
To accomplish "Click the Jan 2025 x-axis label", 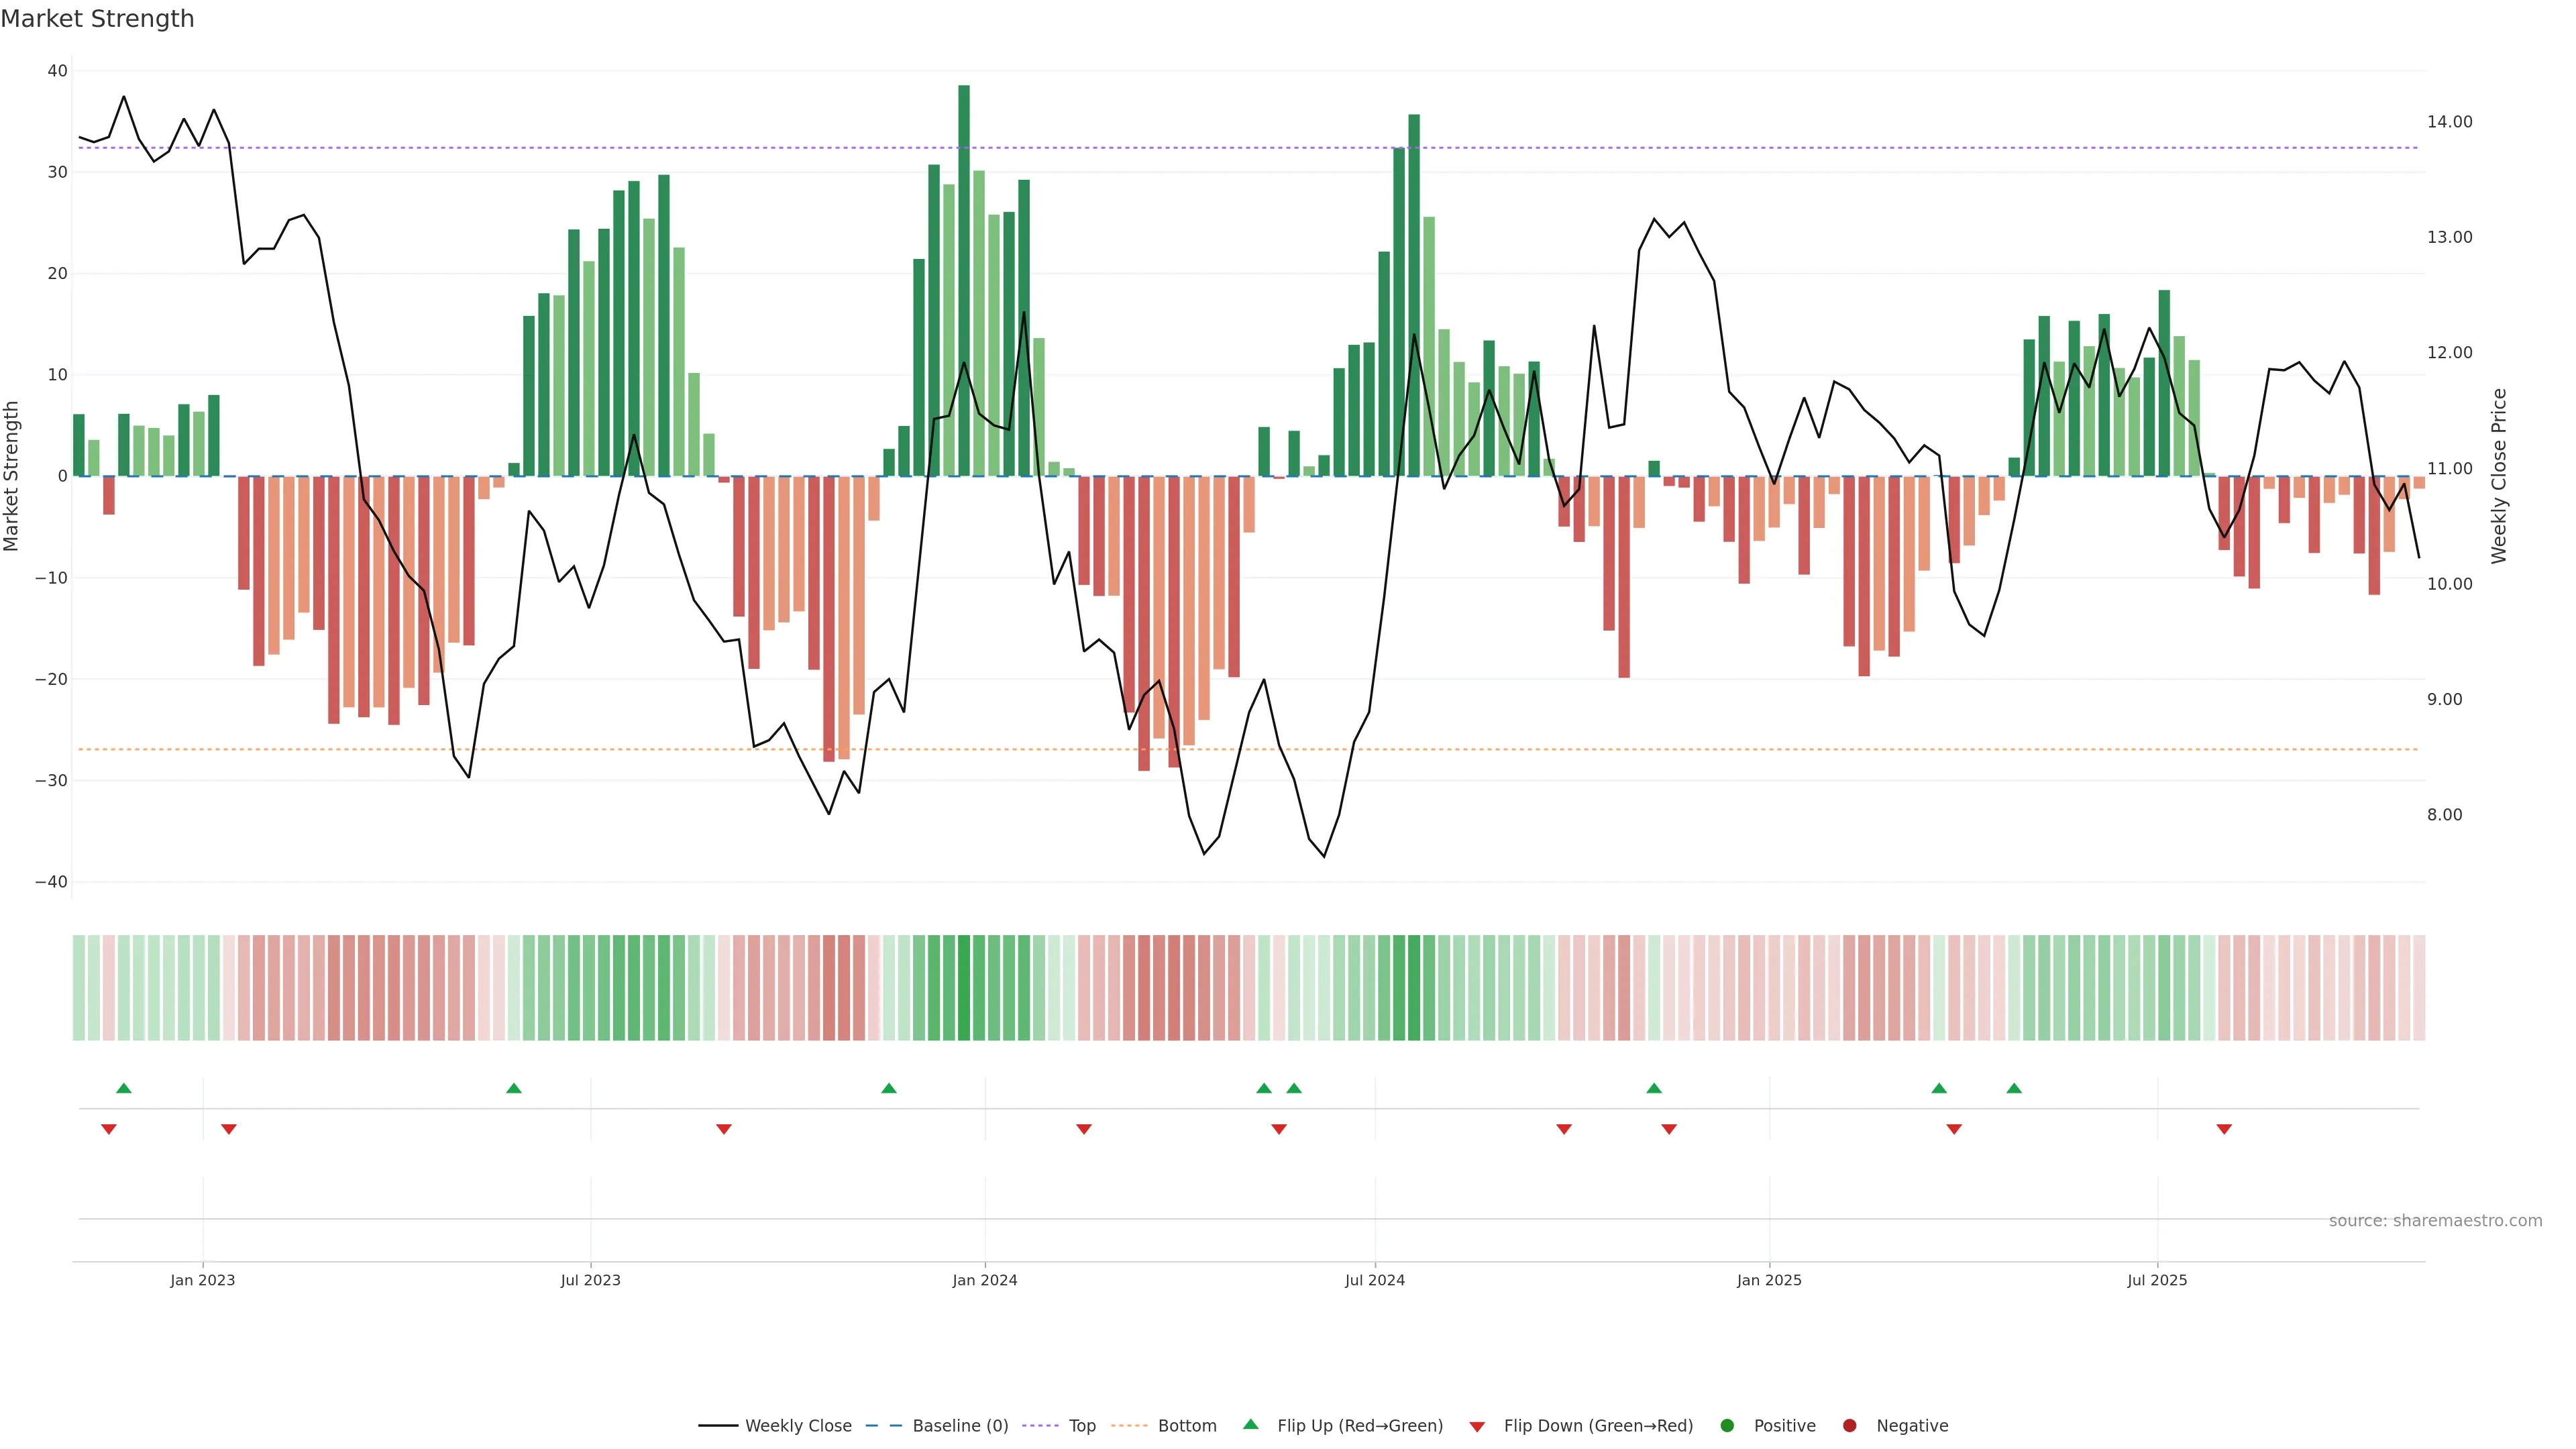I will coord(1769,1280).
